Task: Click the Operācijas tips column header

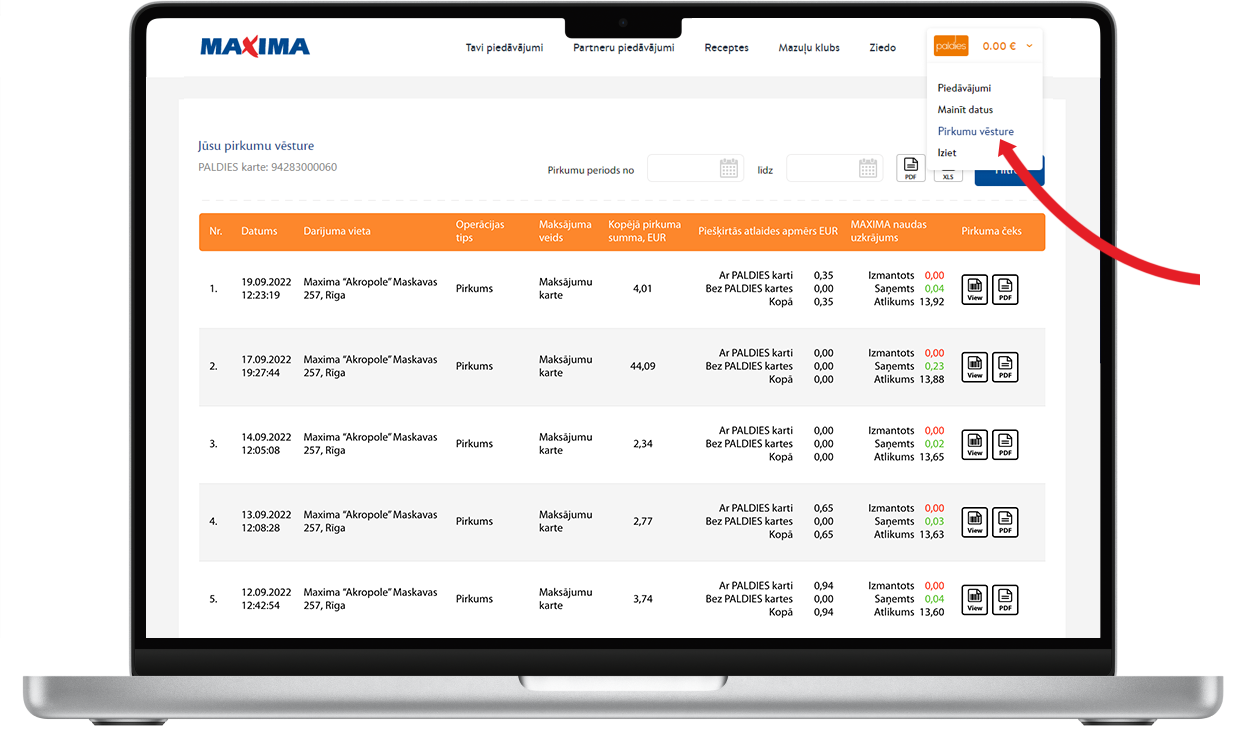Action: [x=480, y=231]
